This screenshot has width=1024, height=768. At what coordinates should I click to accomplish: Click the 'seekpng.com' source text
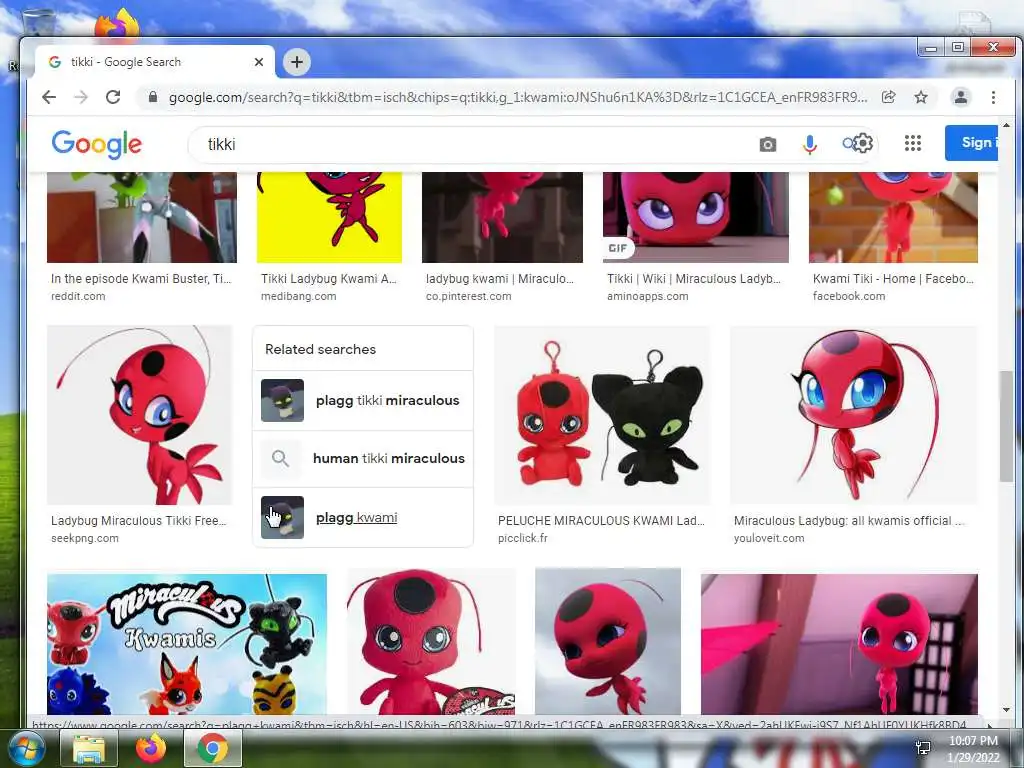(x=85, y=538)
